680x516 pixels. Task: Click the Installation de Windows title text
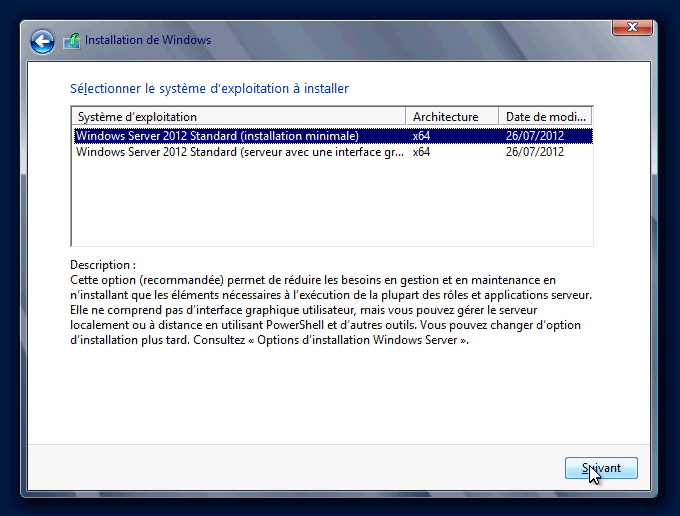[148, 40]
